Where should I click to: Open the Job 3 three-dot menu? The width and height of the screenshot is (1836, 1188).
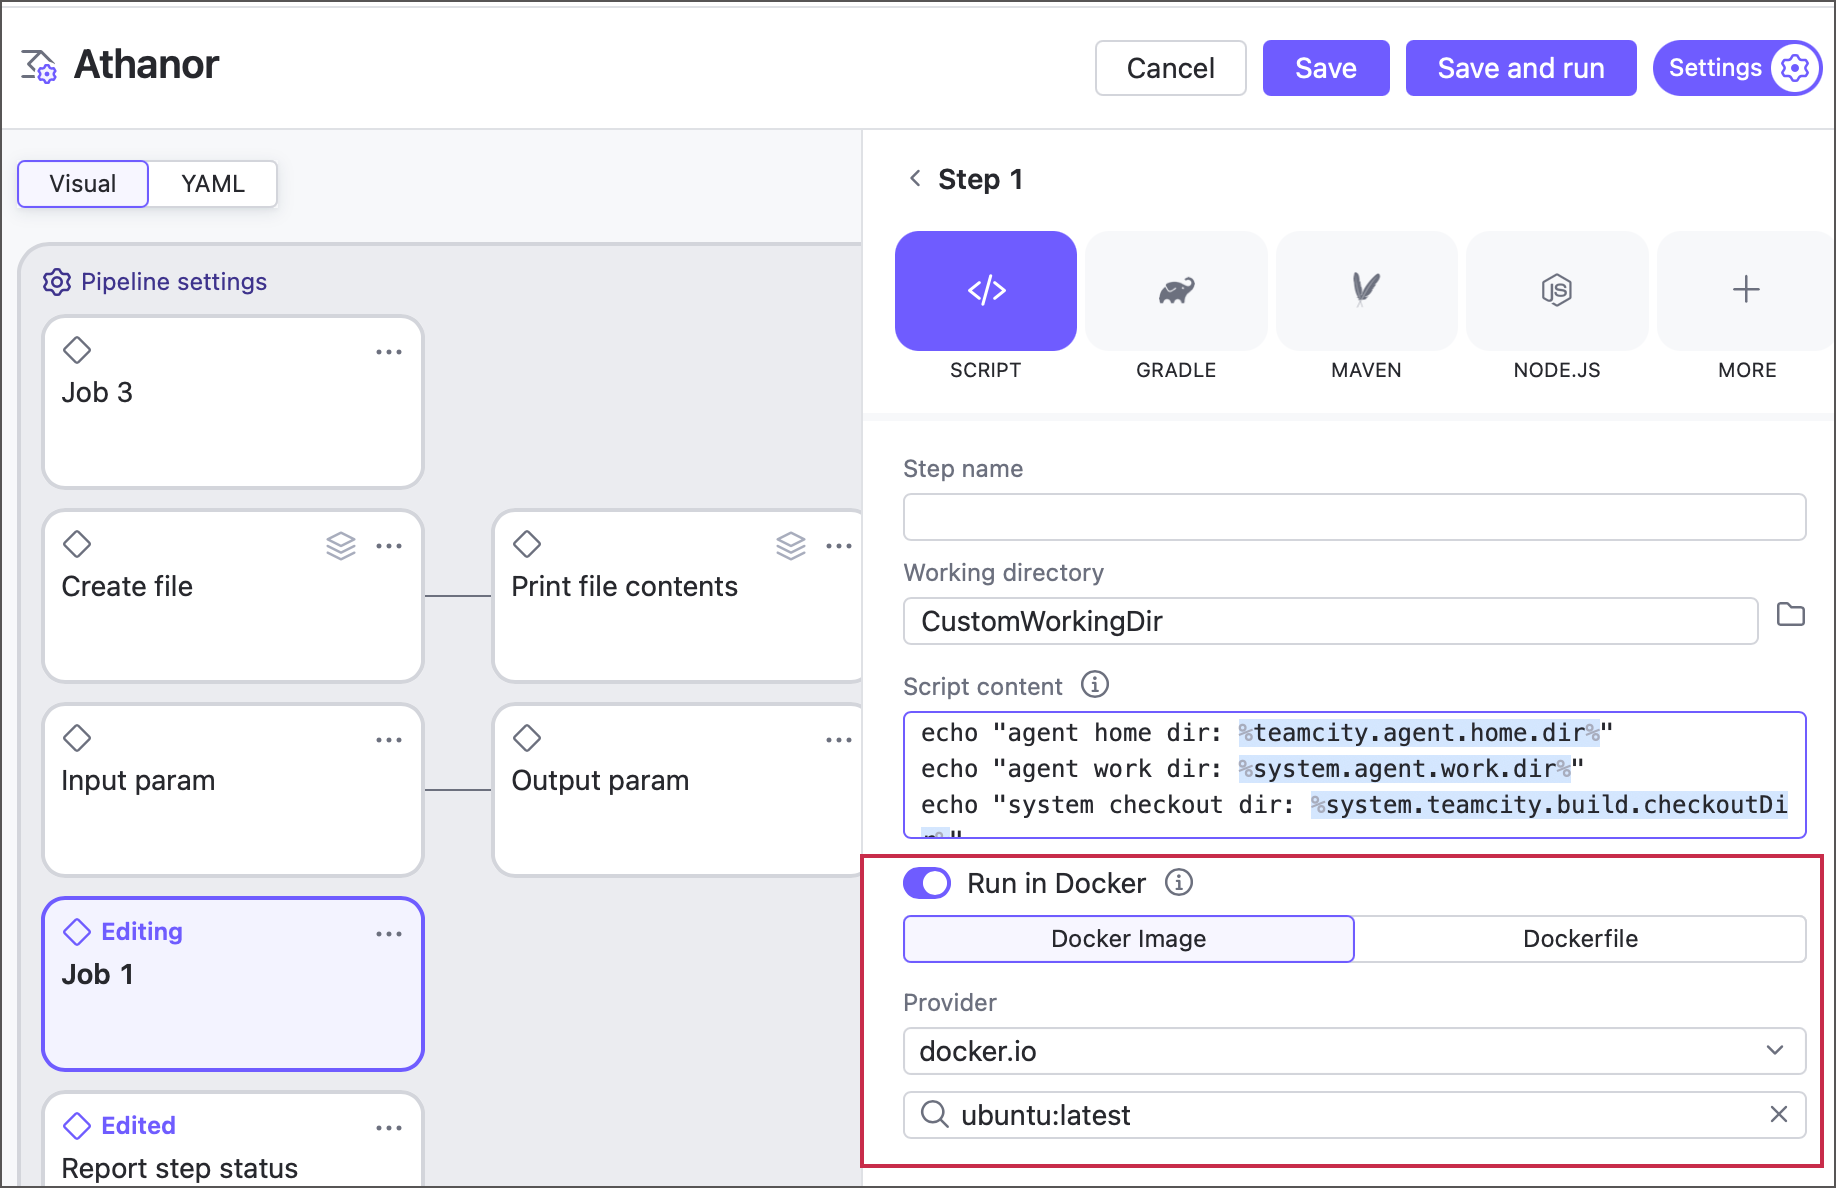[x=389, y=352]
